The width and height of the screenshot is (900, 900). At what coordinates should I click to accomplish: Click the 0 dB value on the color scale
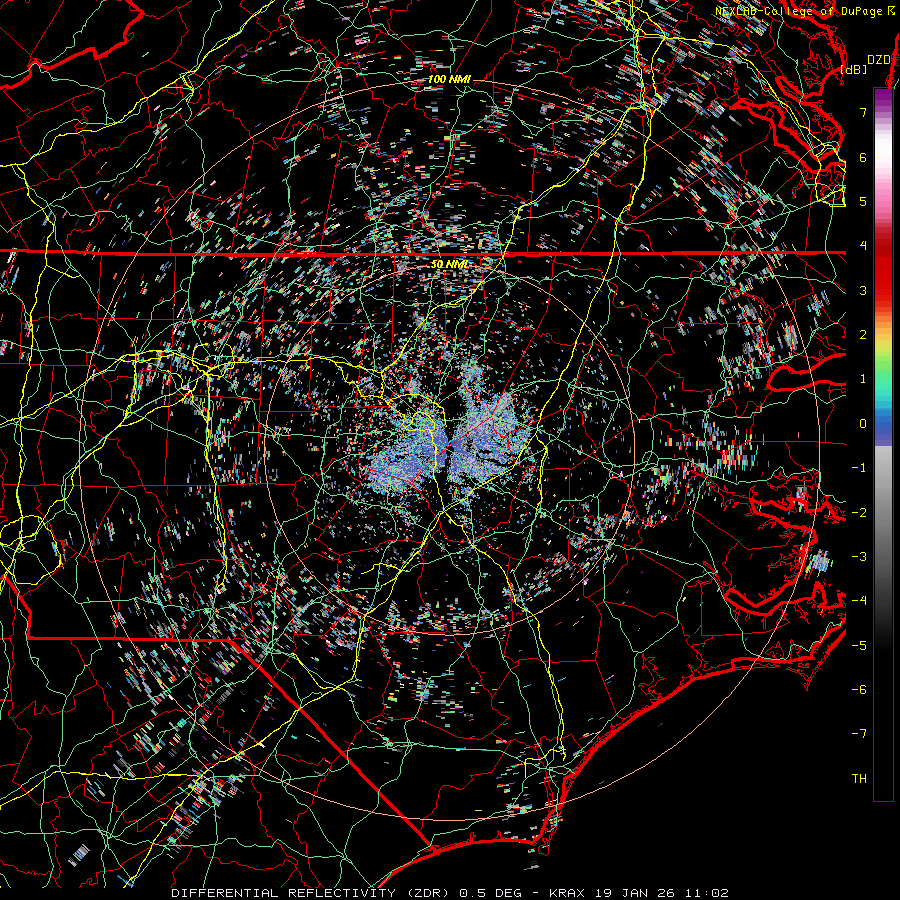[x=863, y=424]
